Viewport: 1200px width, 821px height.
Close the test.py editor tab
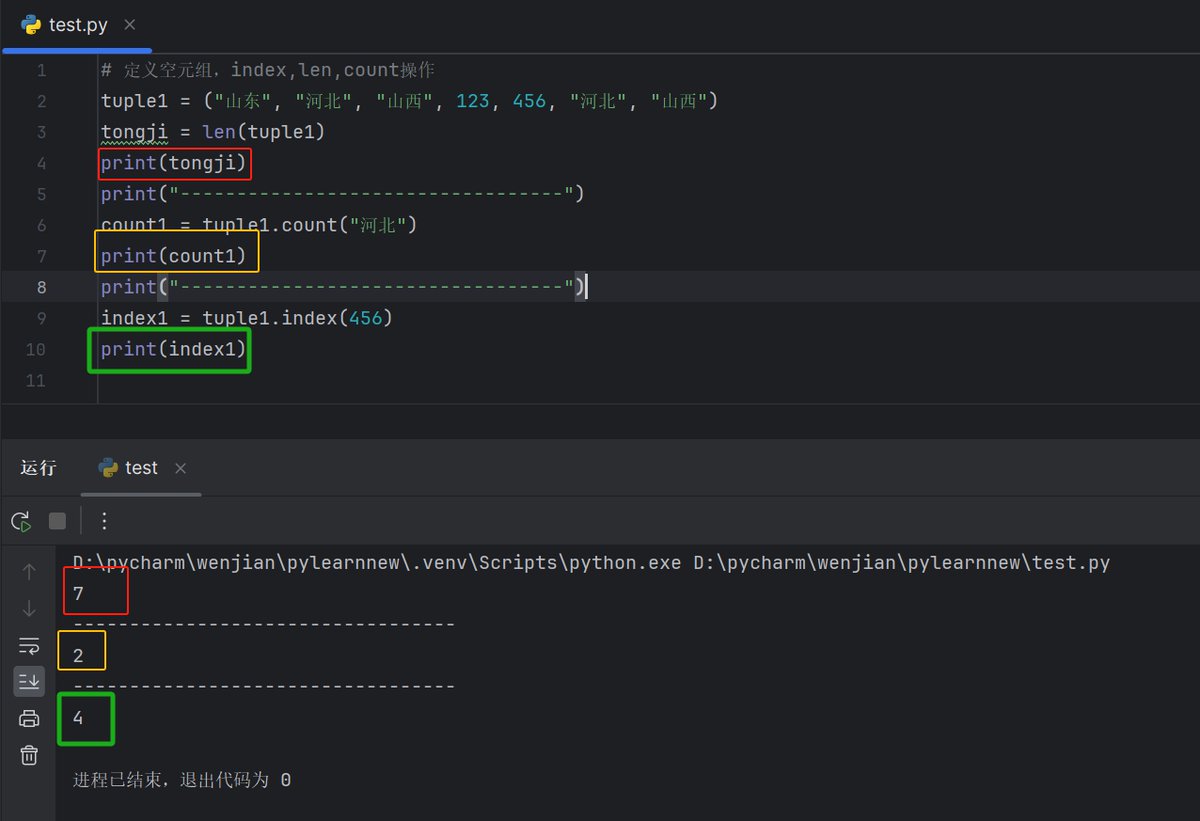(x=130, y=24)
